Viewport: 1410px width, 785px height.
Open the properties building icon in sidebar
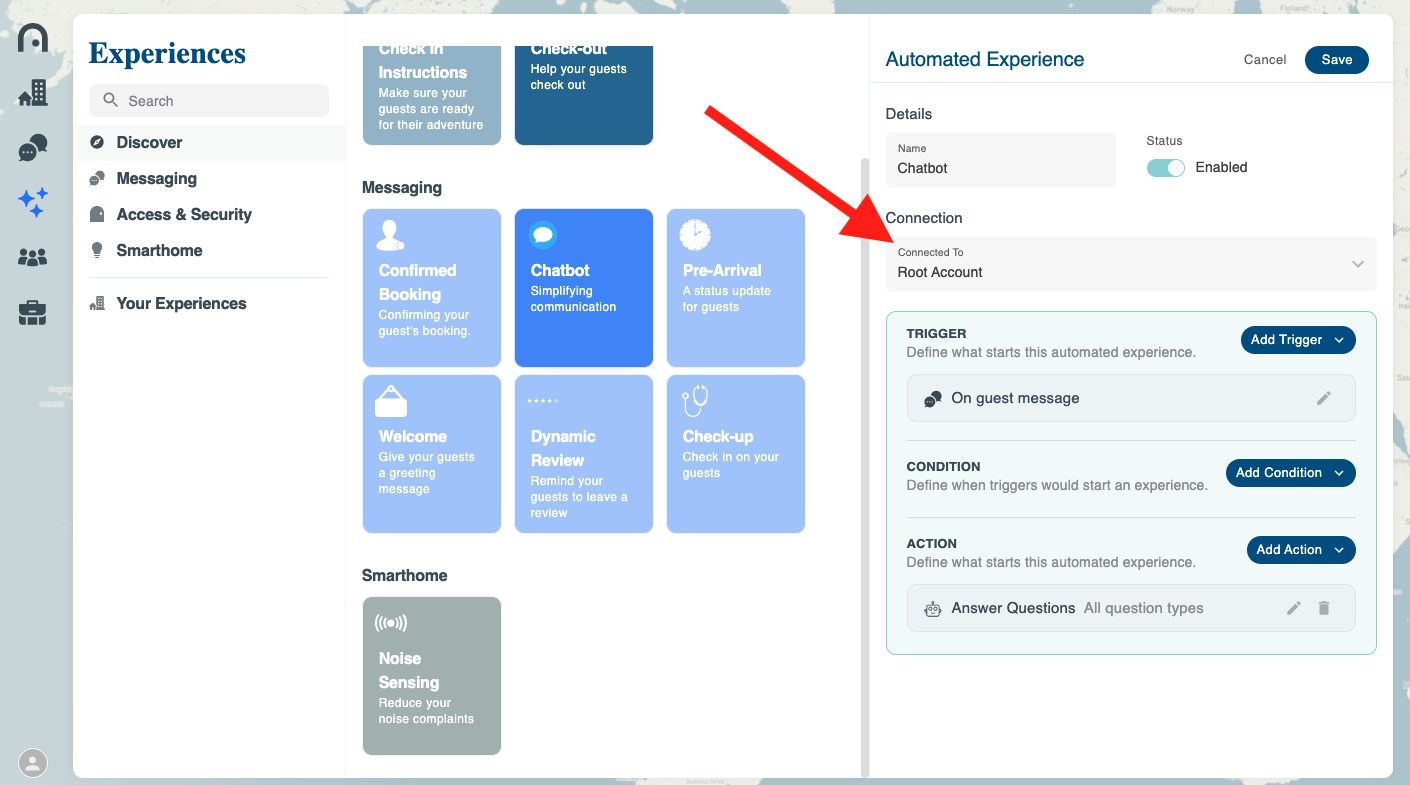pyautogui.click(x=33, y=93)
